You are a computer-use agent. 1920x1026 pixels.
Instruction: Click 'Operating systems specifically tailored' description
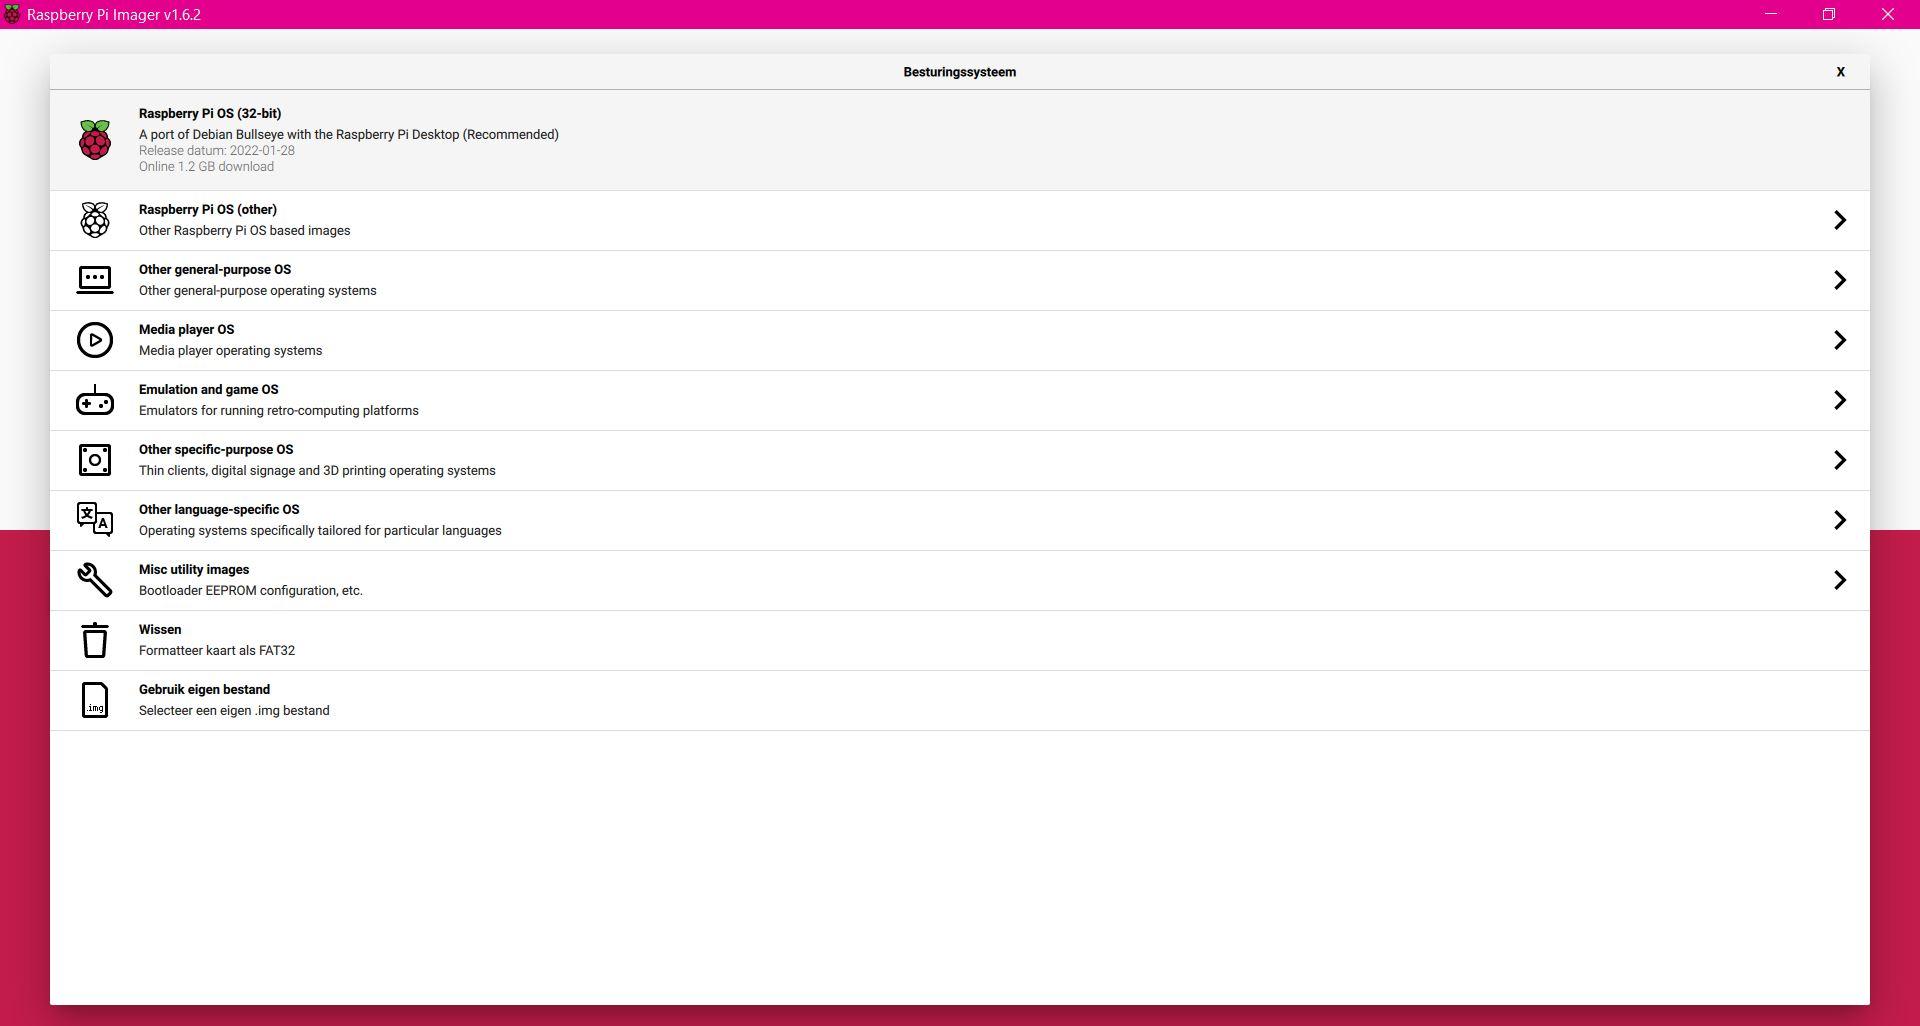click(x=320, y=531)
